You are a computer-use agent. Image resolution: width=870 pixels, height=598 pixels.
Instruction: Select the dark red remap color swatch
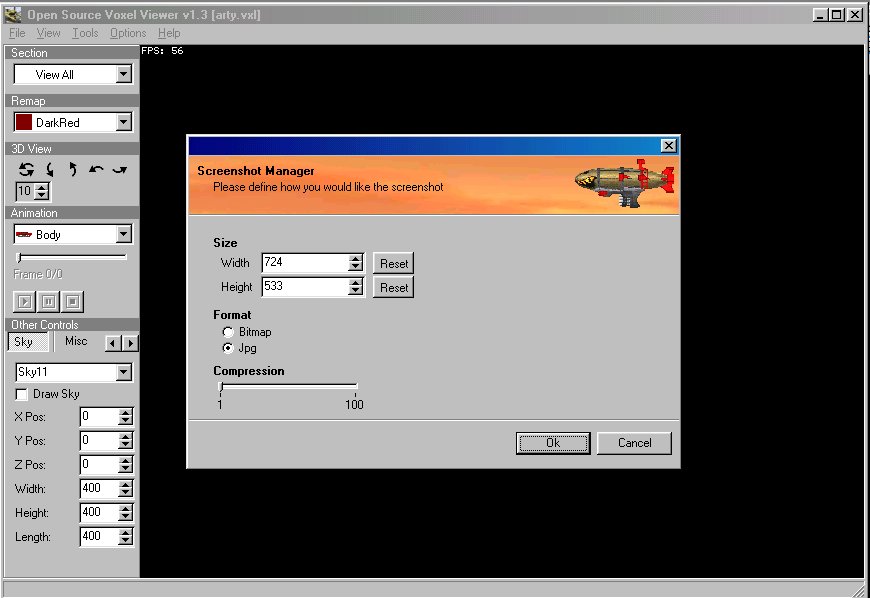(x=24, y=122)
